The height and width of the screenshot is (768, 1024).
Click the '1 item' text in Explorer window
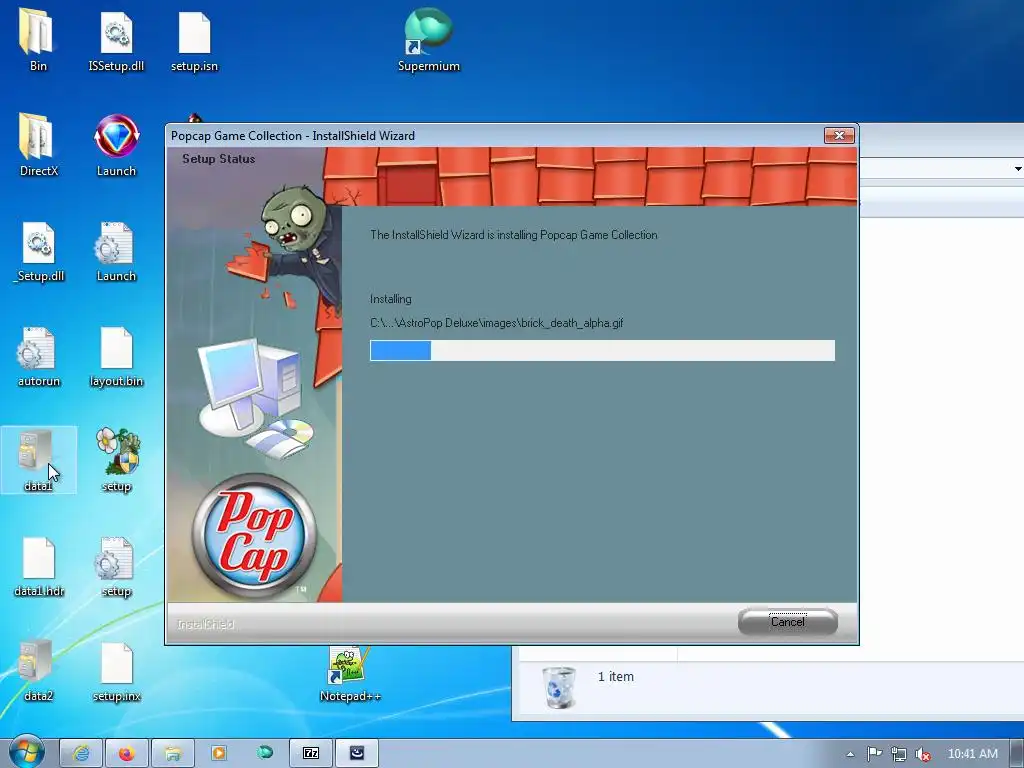[x=616, y=677]
